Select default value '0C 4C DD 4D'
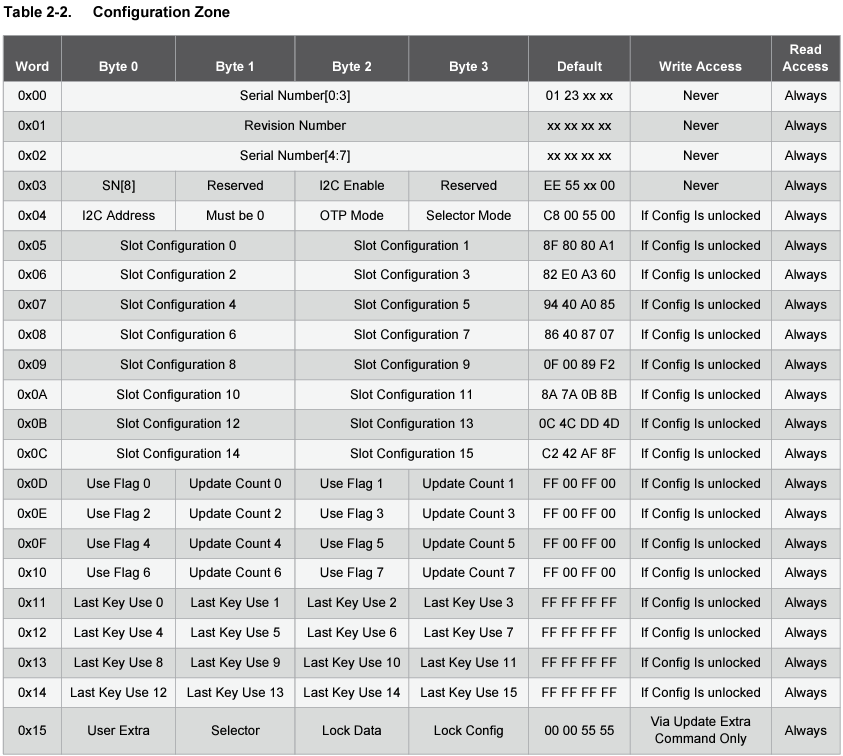This screenshot has width=843, height=756. tap(579, 424)
